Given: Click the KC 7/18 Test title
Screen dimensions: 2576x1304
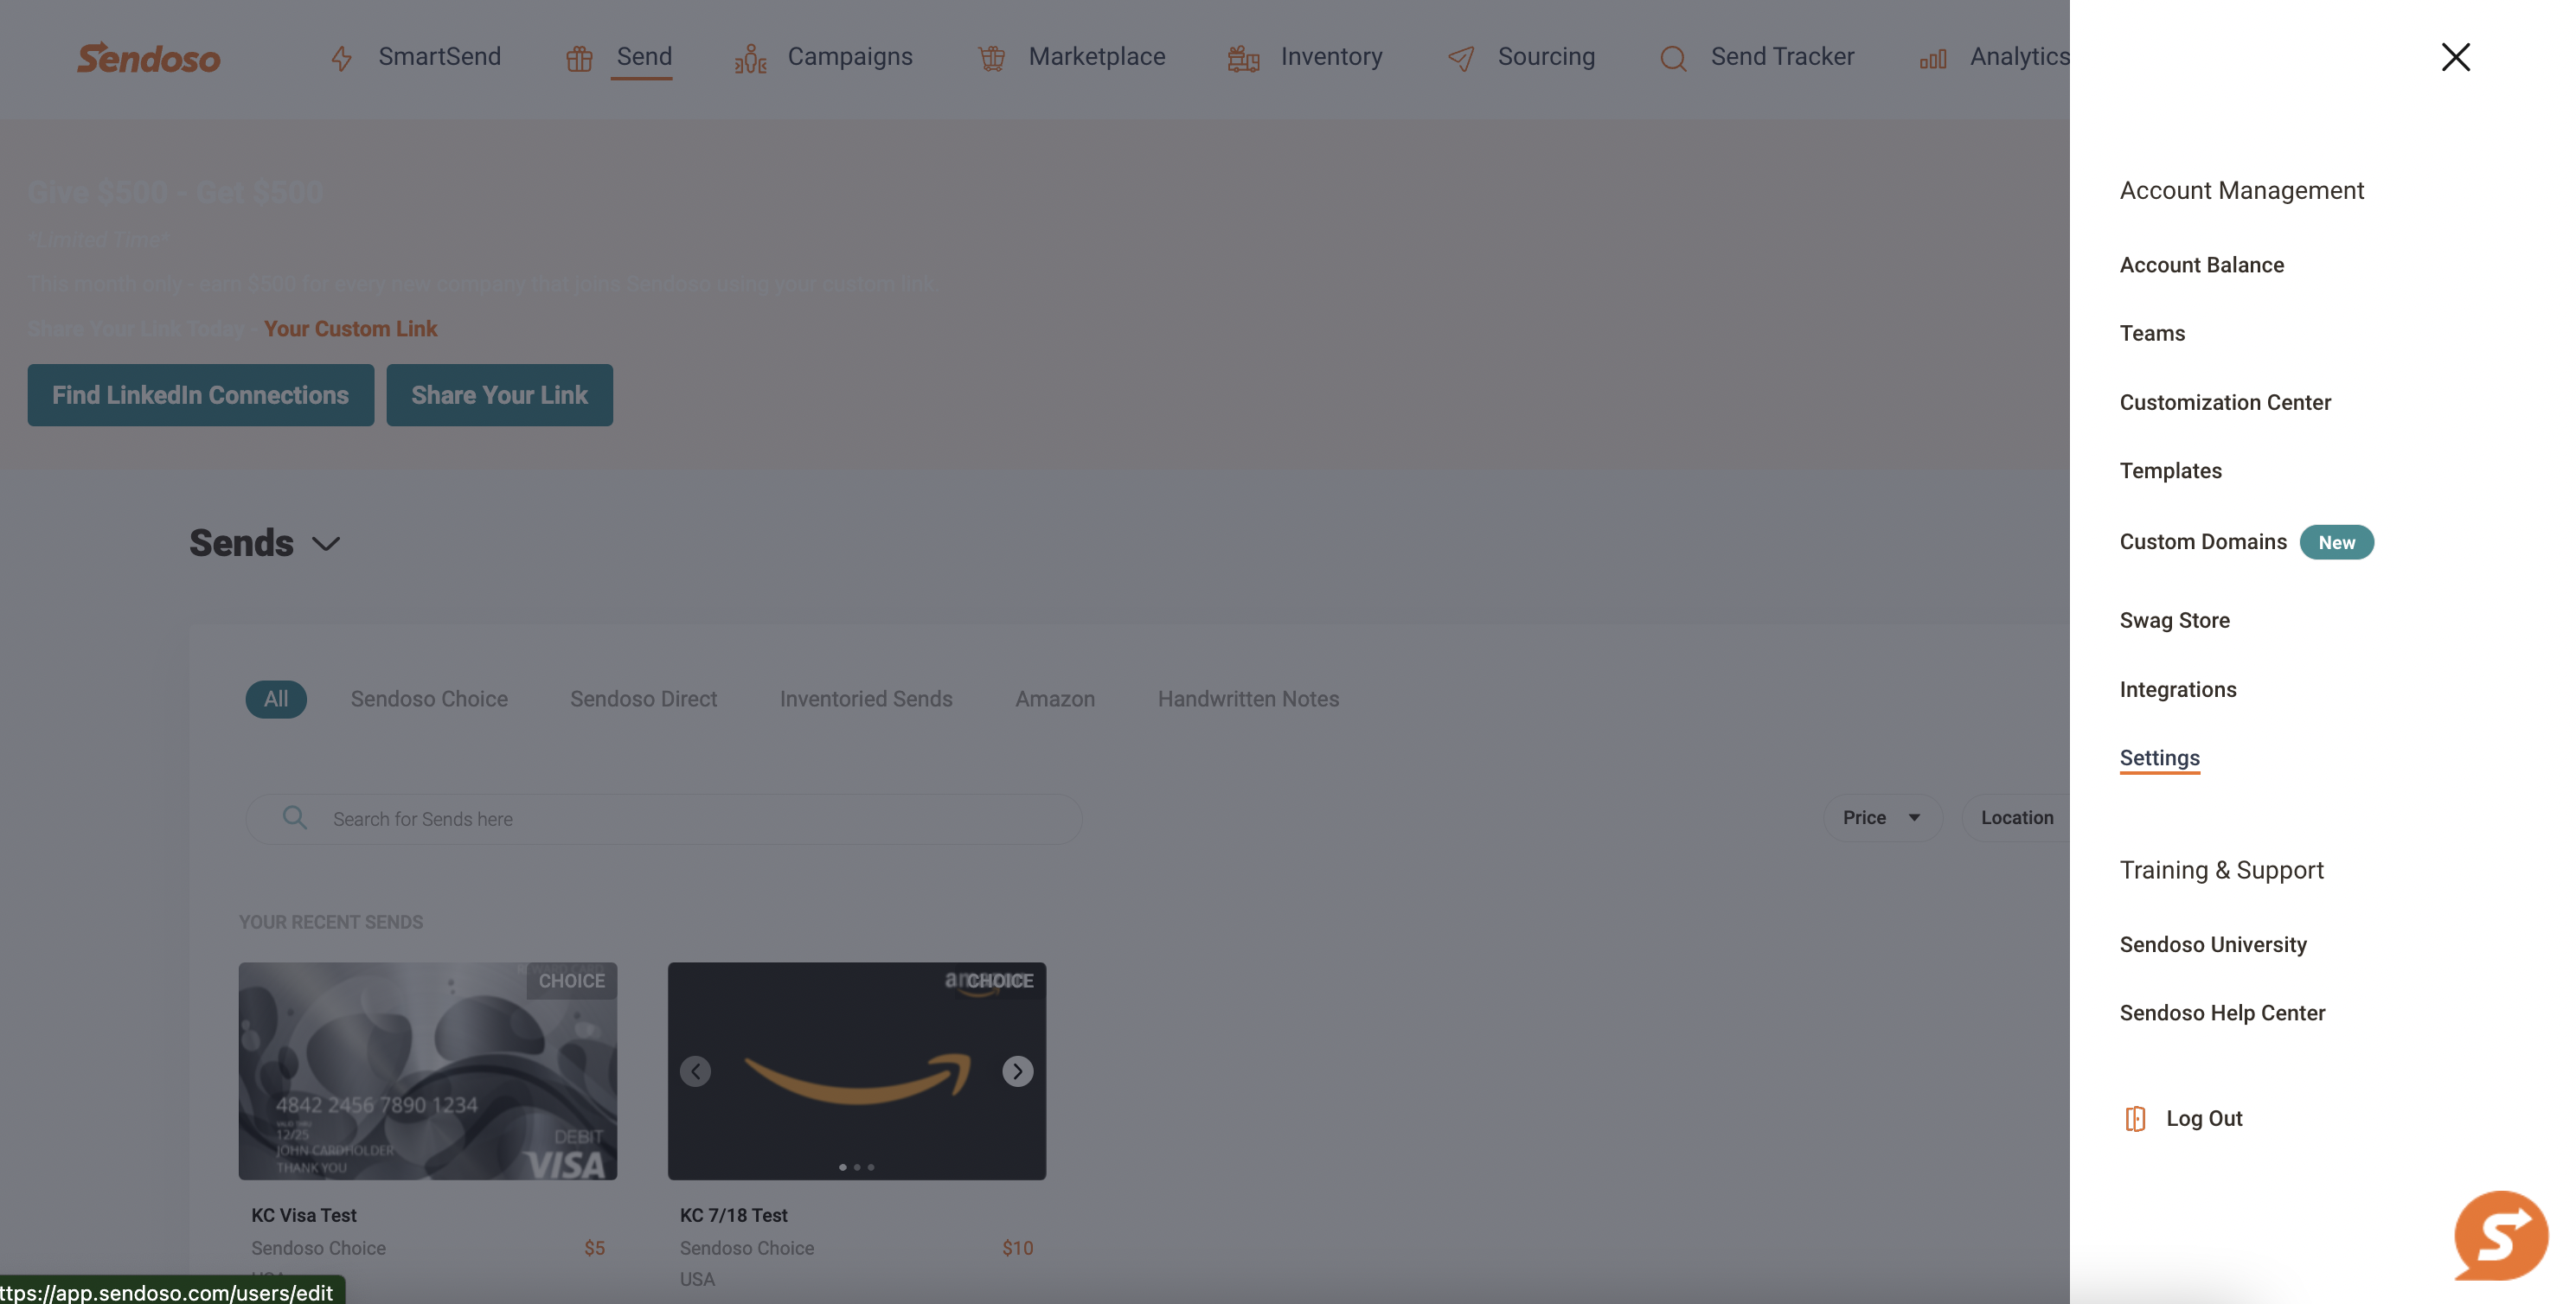Looking at the screenshot, I should (733, 1215).
